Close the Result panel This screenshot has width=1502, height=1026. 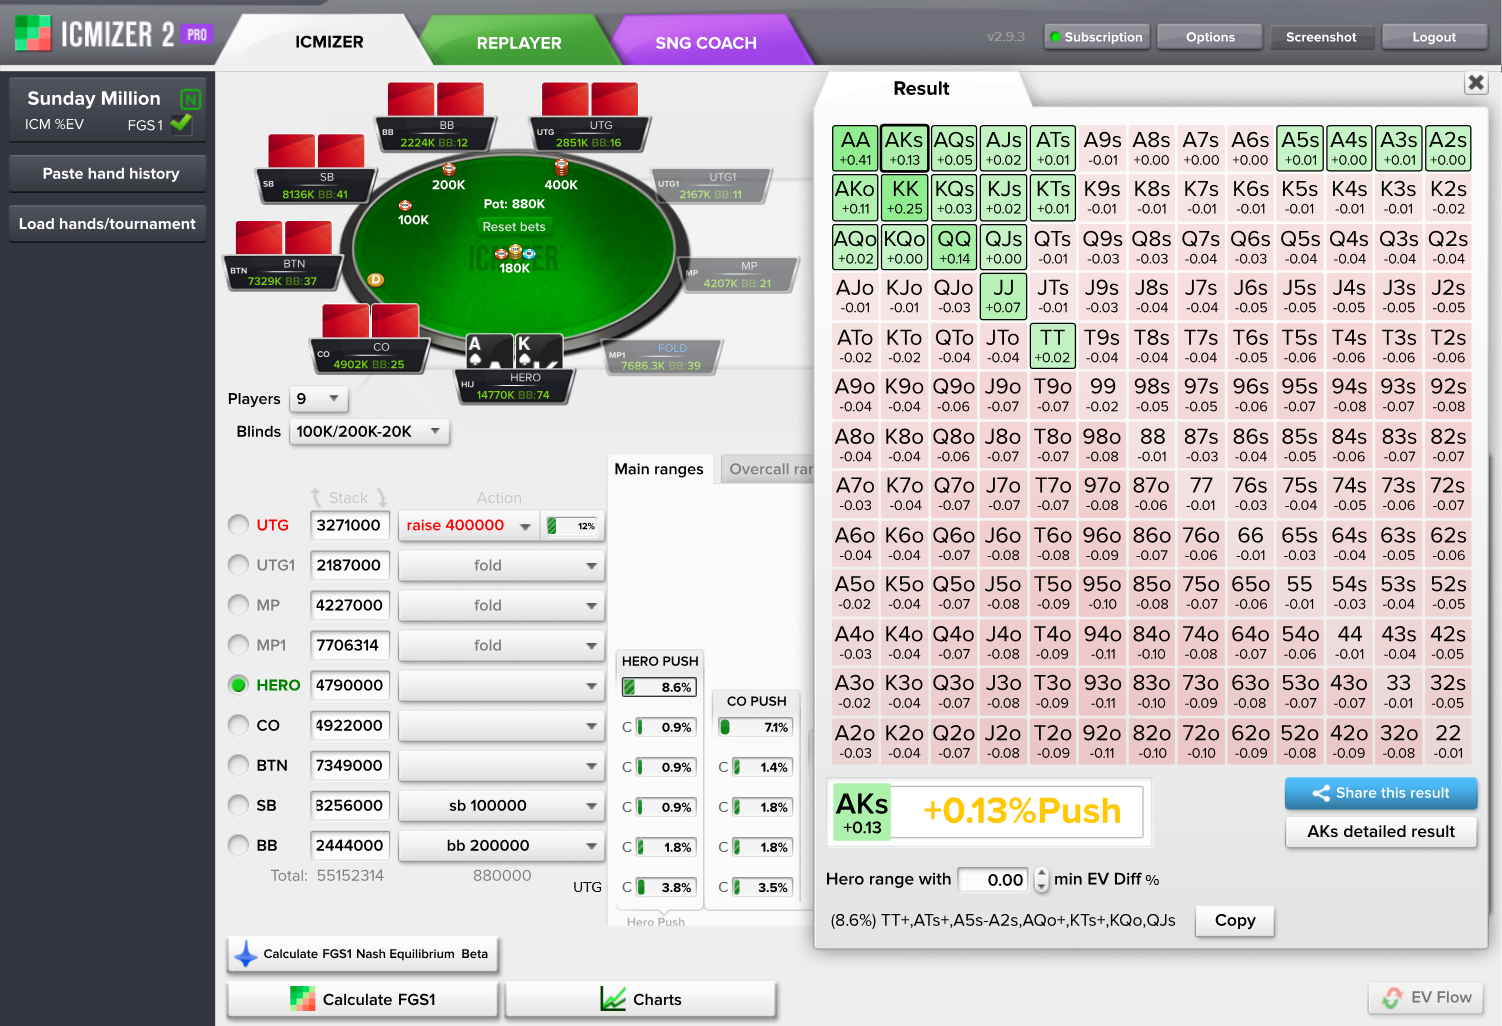pos(1476,83)
